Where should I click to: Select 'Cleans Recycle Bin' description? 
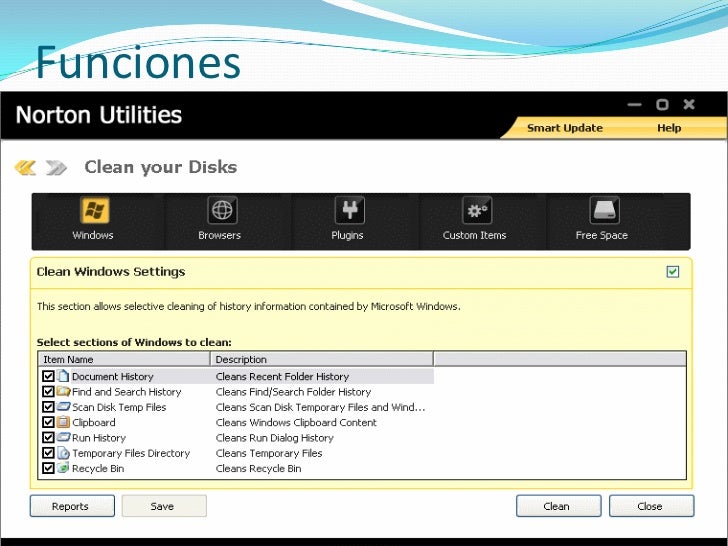[x=259, y=468]
